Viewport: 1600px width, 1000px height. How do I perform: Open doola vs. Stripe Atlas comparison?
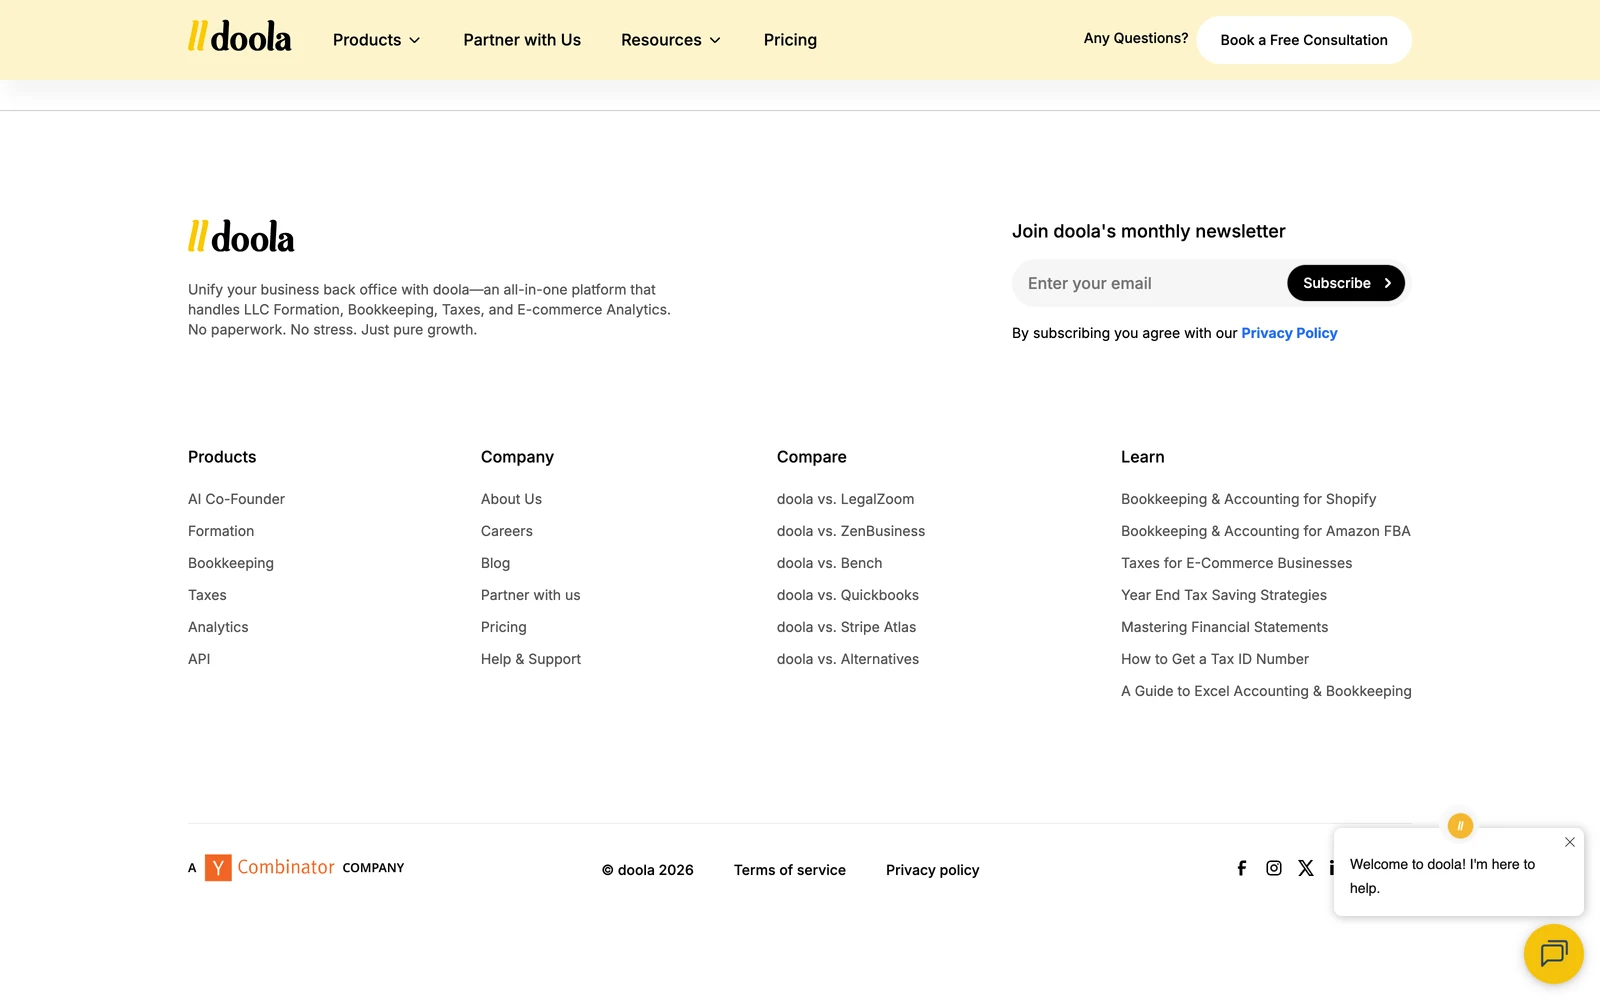pos(846,627)
